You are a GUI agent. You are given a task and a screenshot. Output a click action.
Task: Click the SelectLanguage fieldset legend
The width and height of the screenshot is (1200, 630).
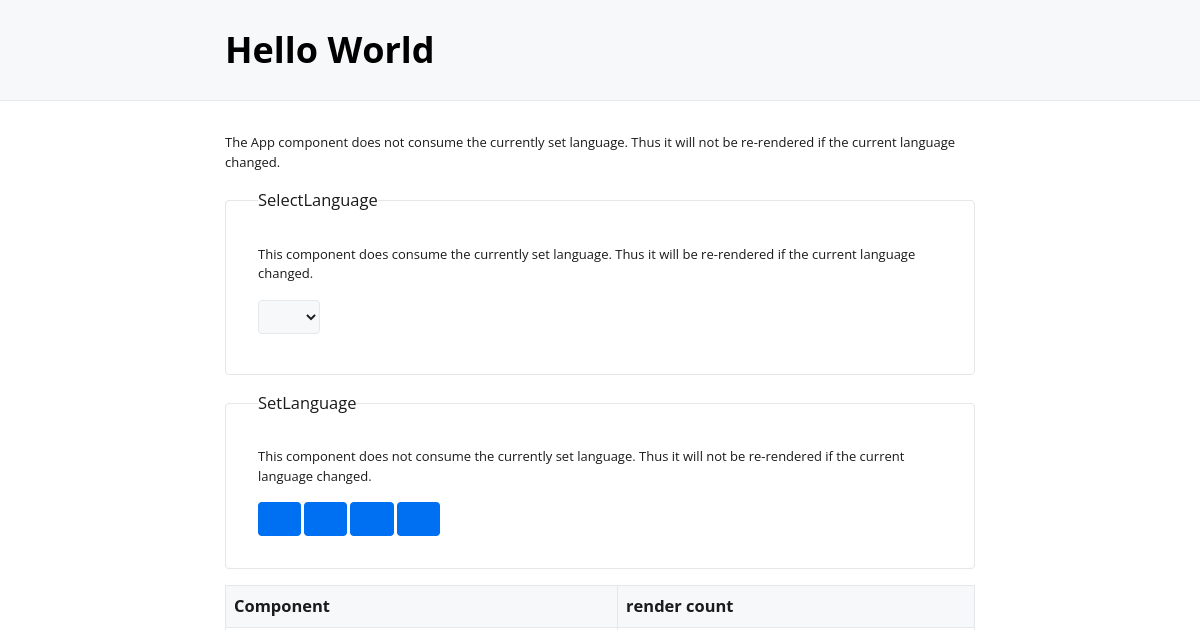coord(318,200)
